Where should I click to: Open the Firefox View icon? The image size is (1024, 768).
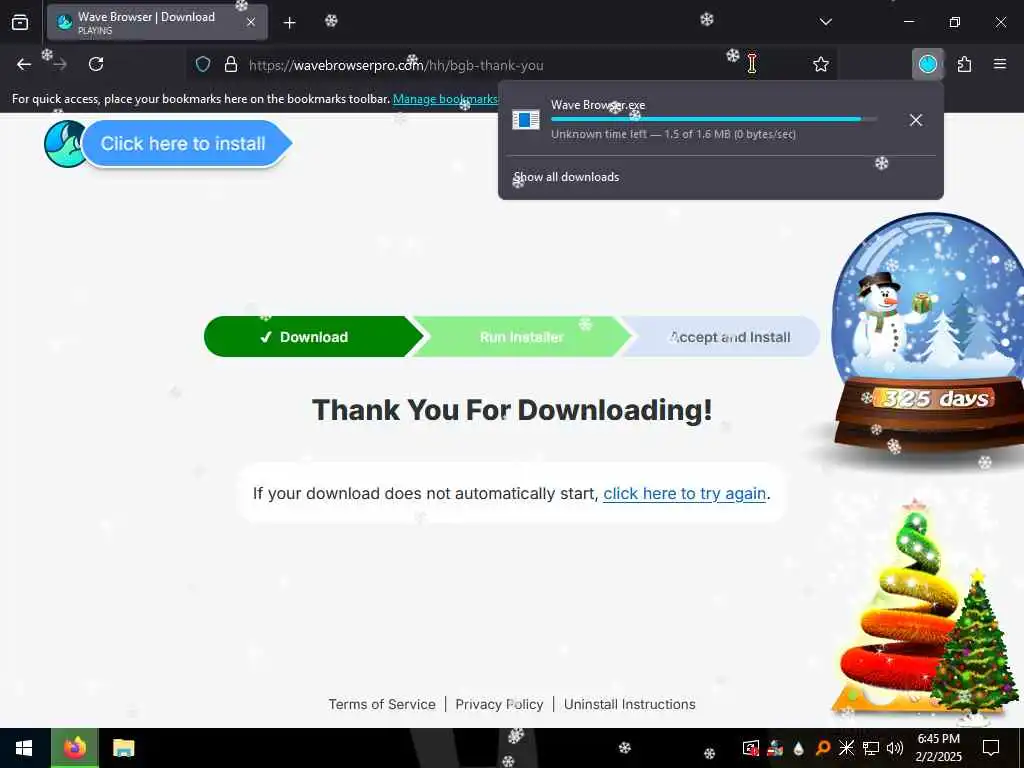(x=20, y=22)
